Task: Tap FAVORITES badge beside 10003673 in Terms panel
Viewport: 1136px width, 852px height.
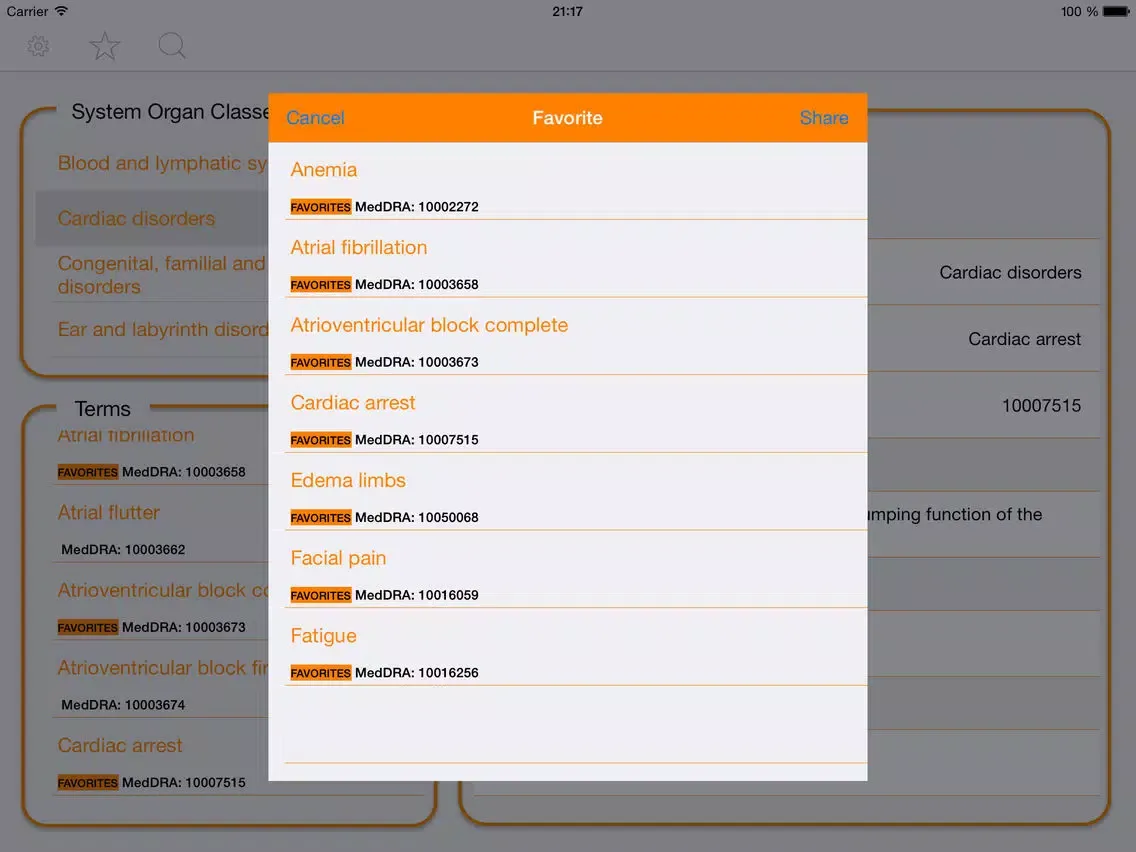Action: coord(88,627)
